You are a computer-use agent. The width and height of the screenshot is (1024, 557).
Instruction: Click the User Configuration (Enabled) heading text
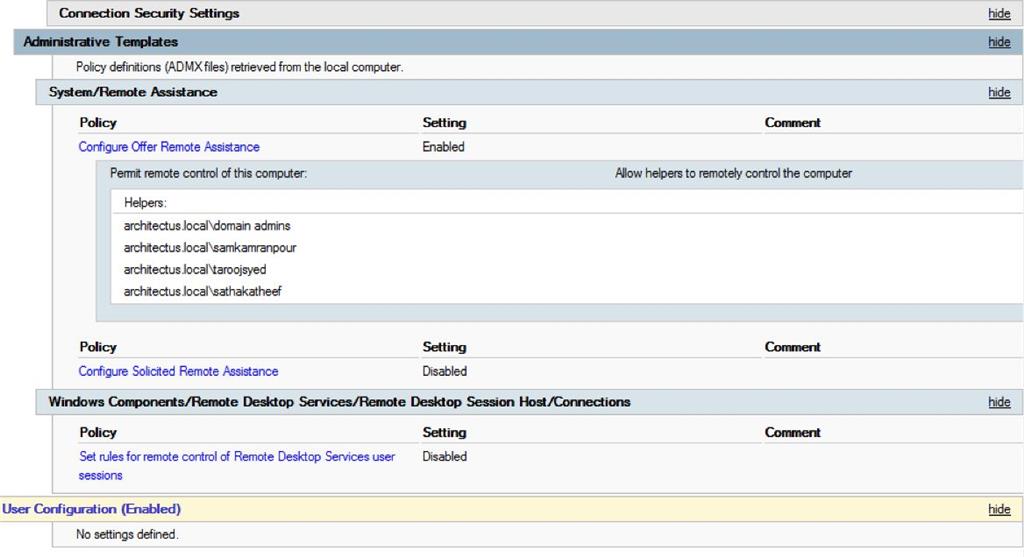coord(91,509)
